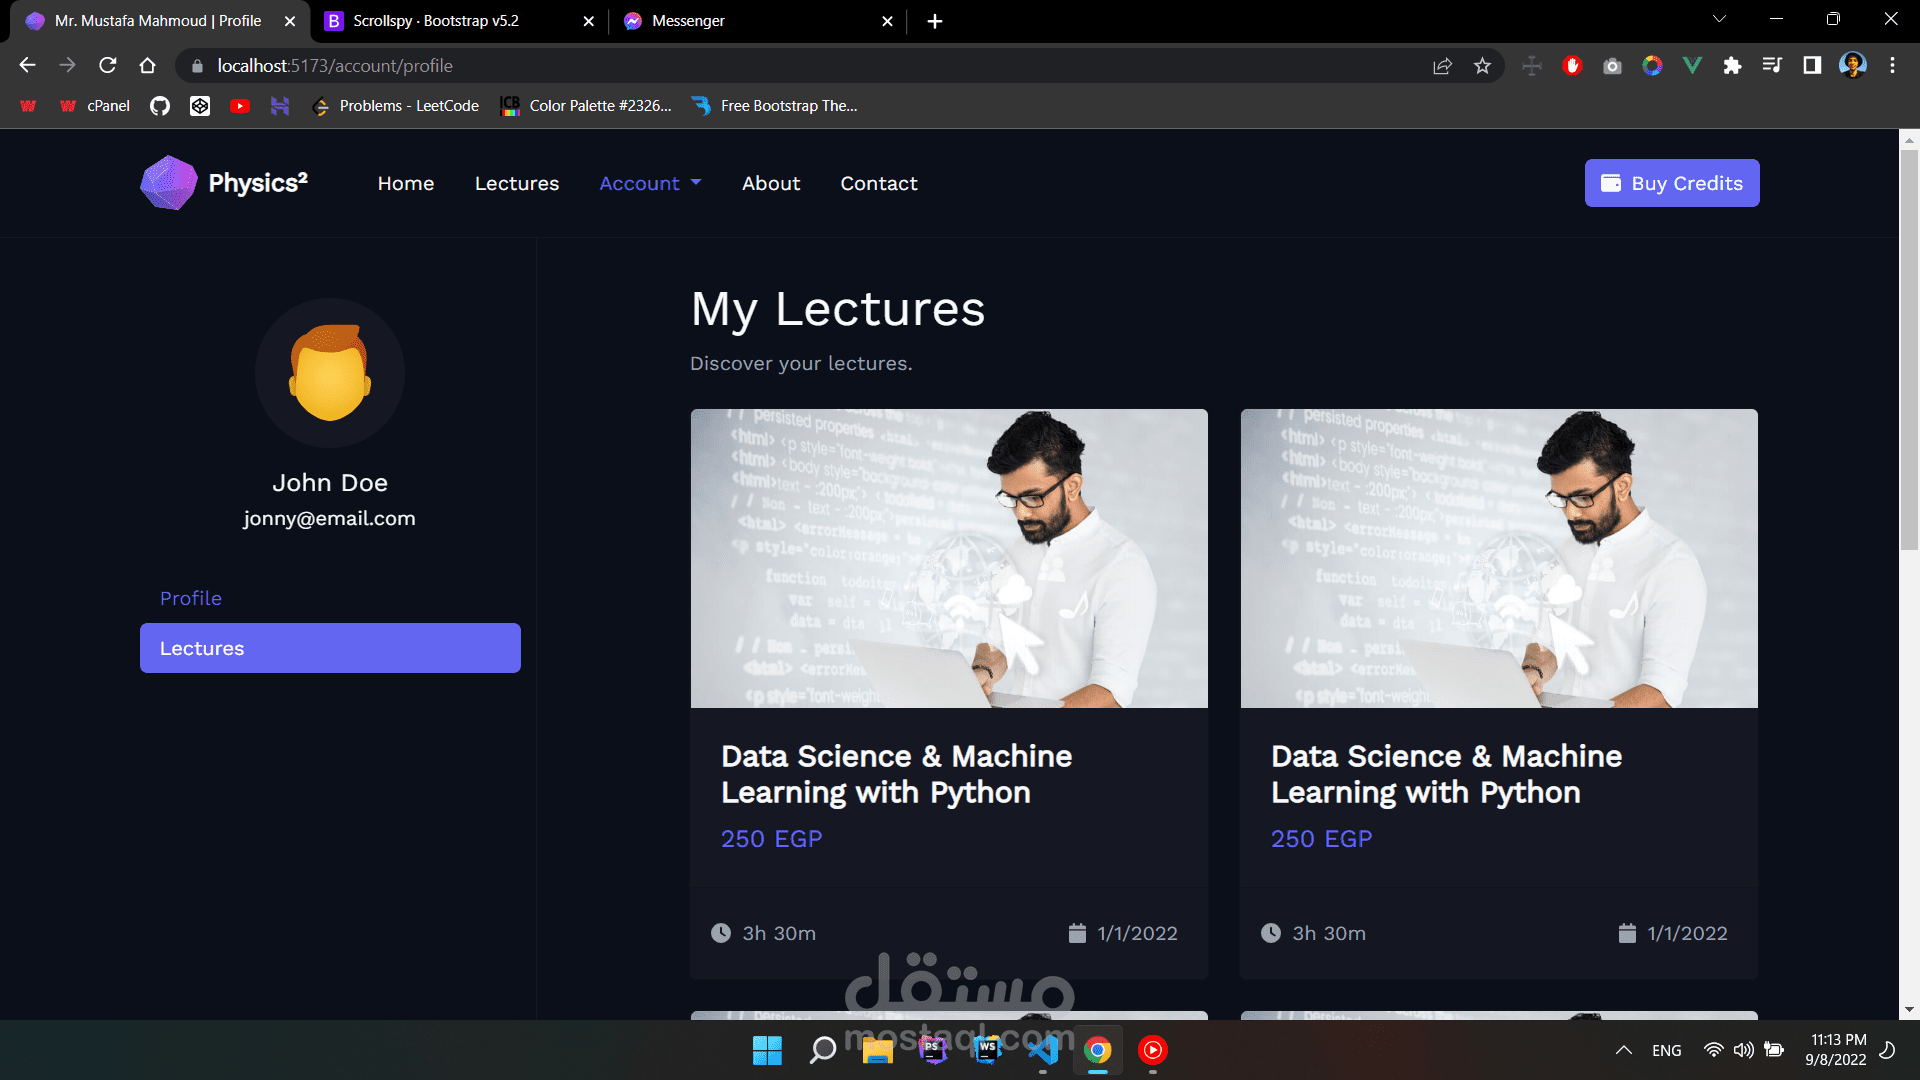Screen dimensions: 1920x1080
Task: Click the GitHub bookmark icon
Action: (x=160, y=106)
